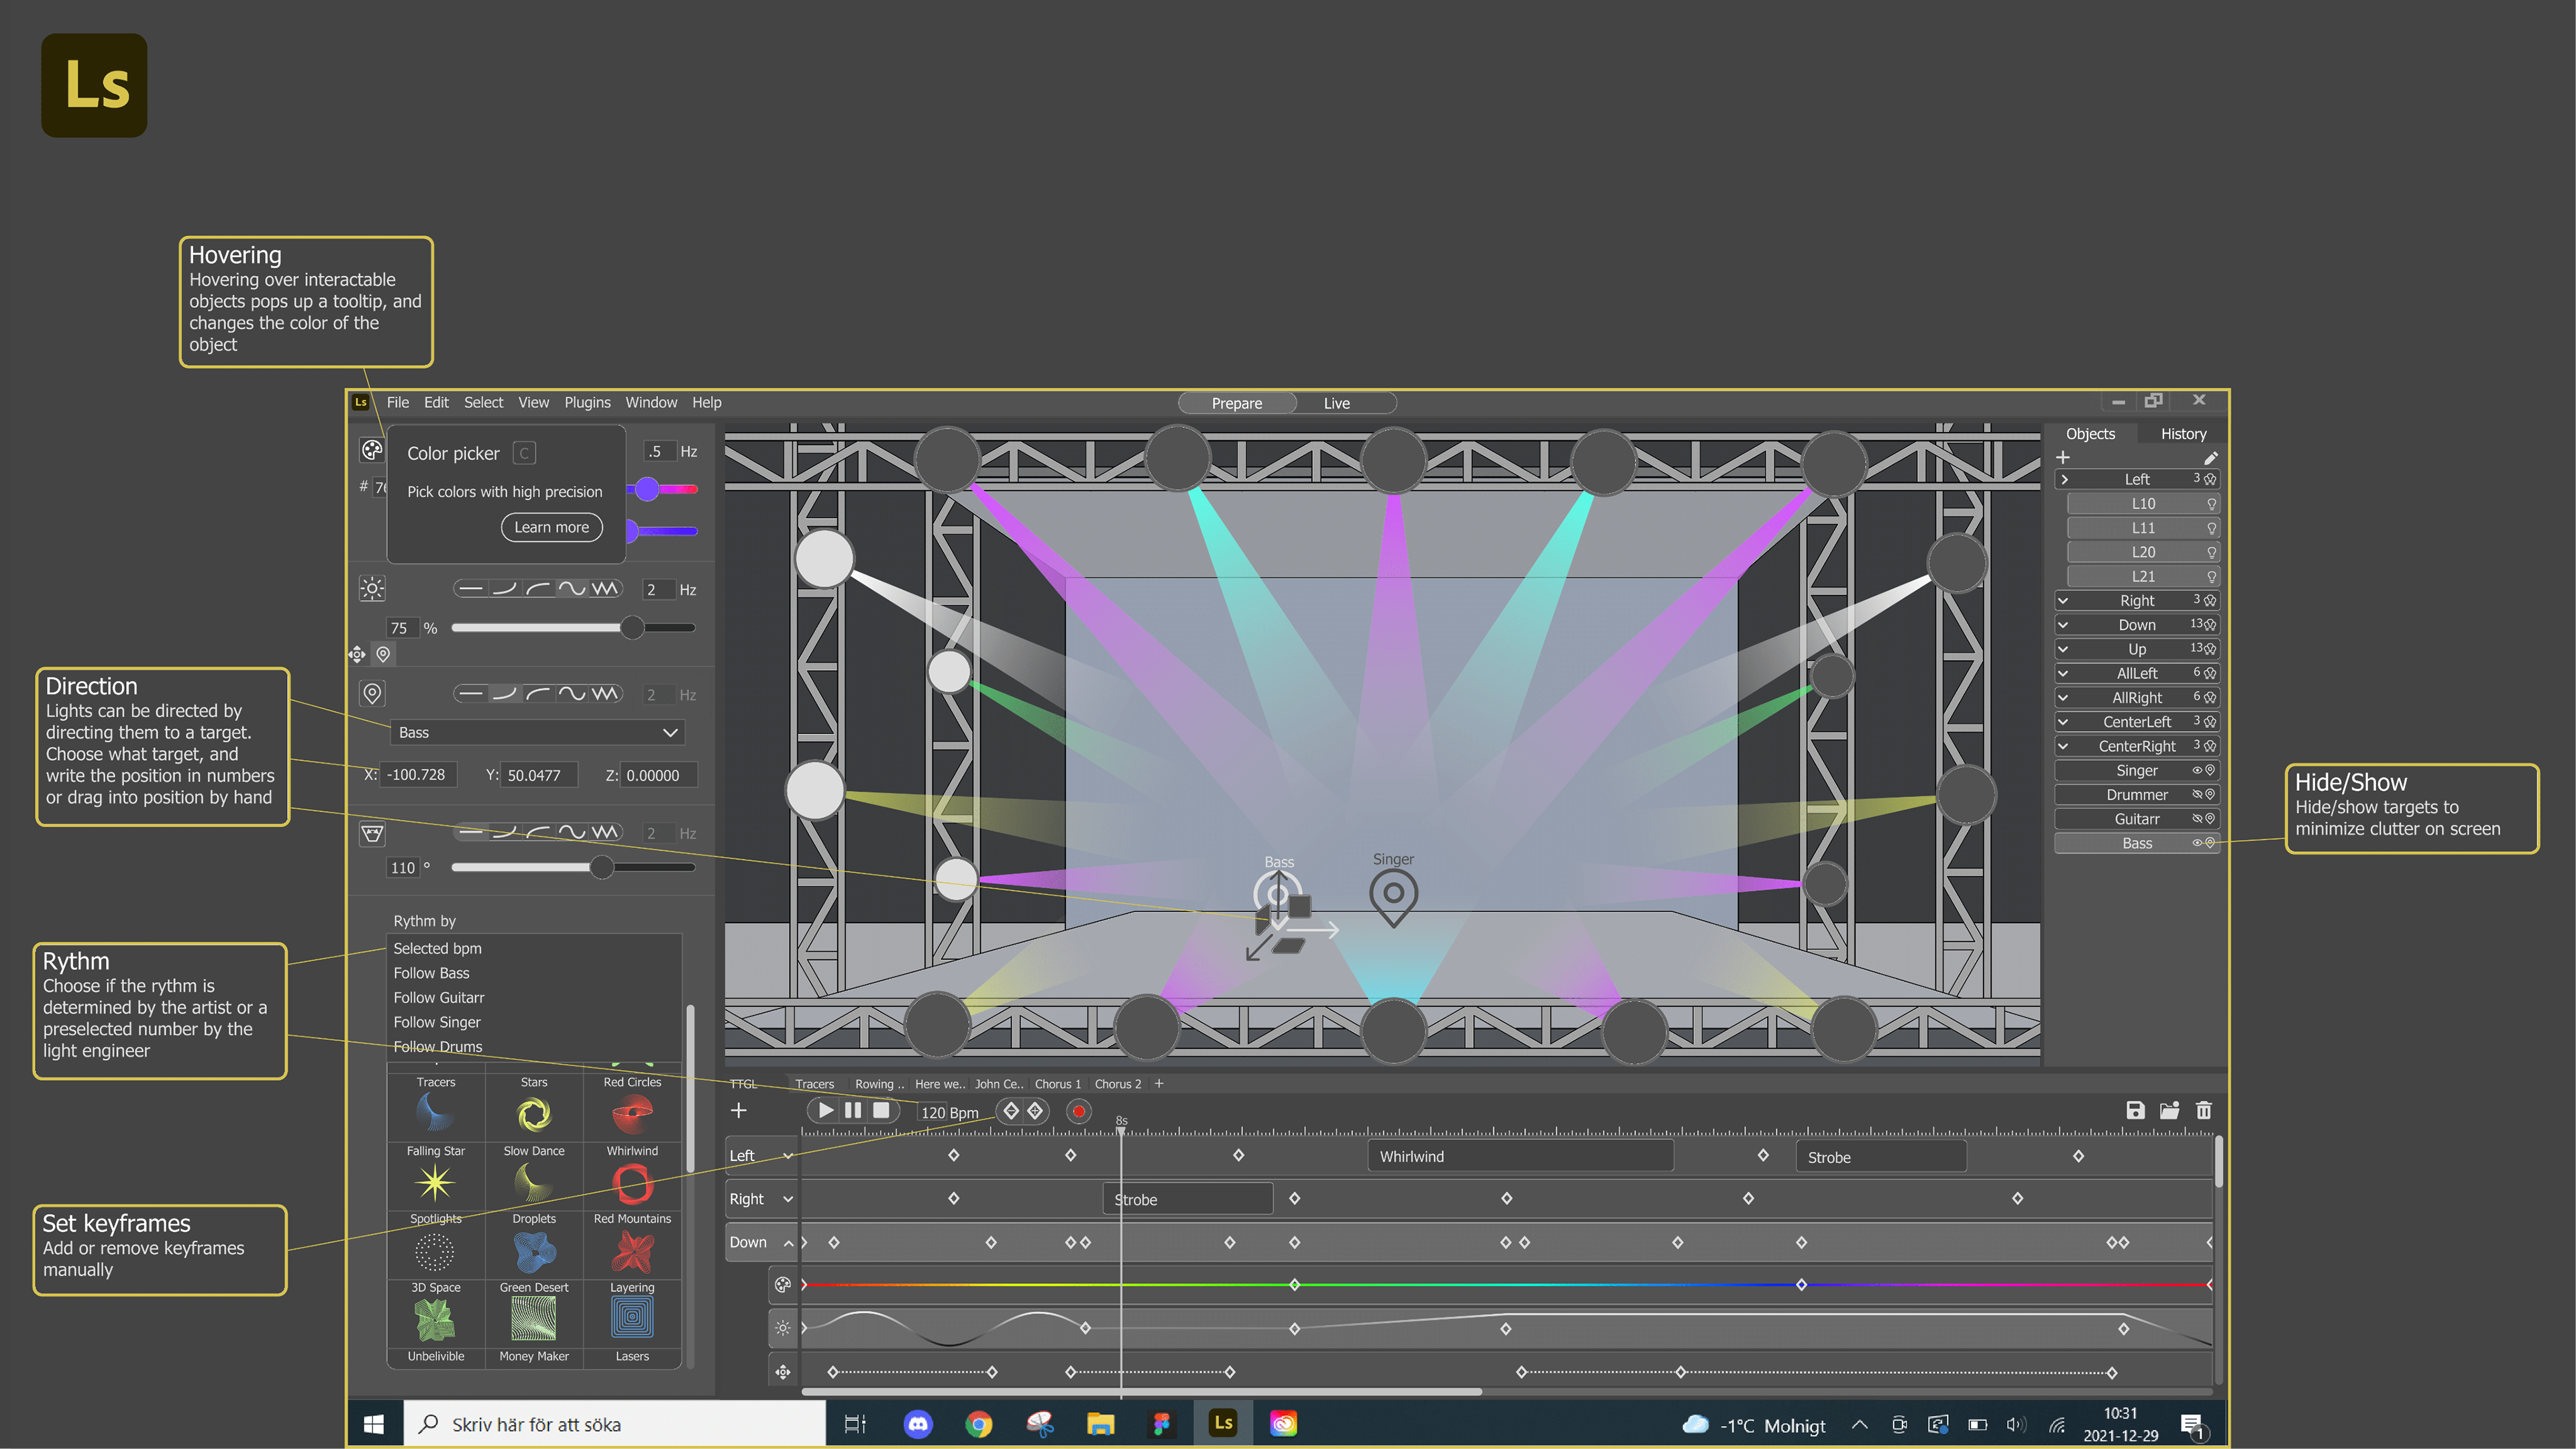This screenshot has height=1449, width=2576.
Task: Click the timeline record button
Action: [1078, 1111]
